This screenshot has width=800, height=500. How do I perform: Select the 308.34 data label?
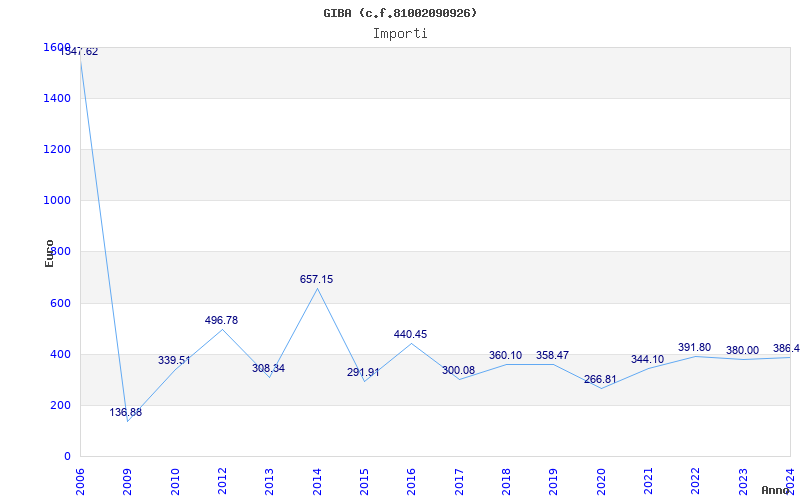268,368
